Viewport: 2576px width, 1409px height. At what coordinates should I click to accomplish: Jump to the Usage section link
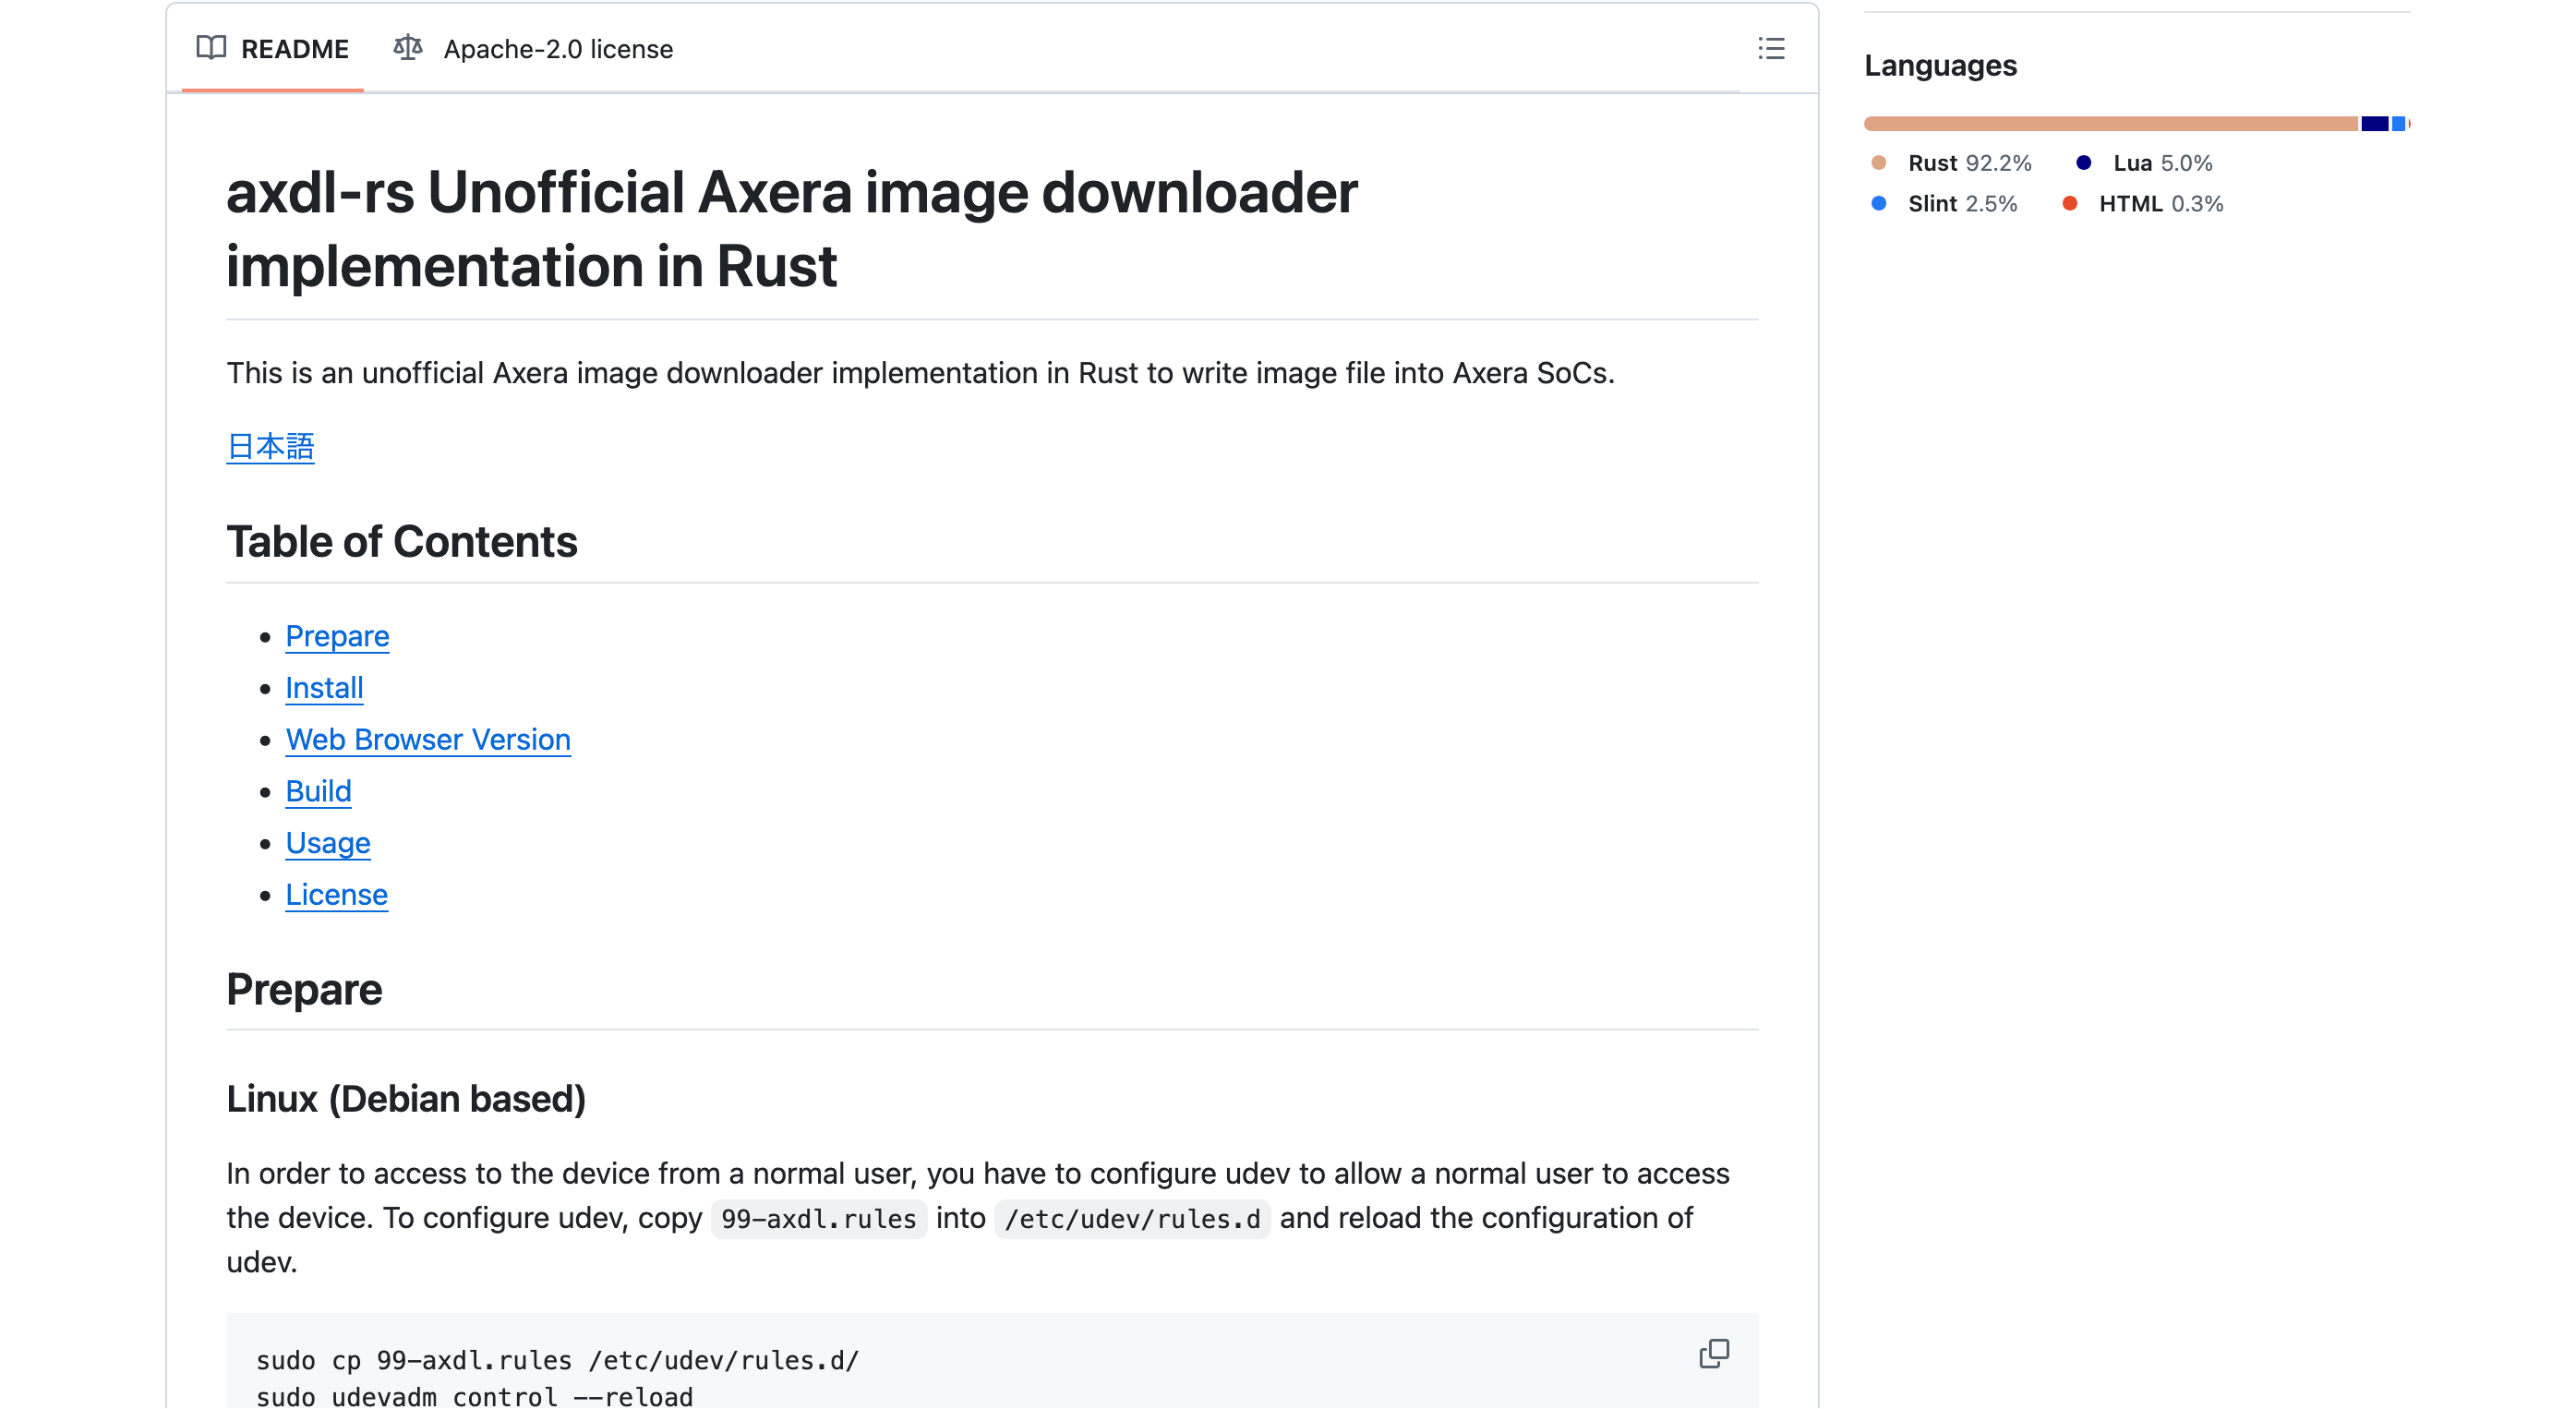pos(328,843)
